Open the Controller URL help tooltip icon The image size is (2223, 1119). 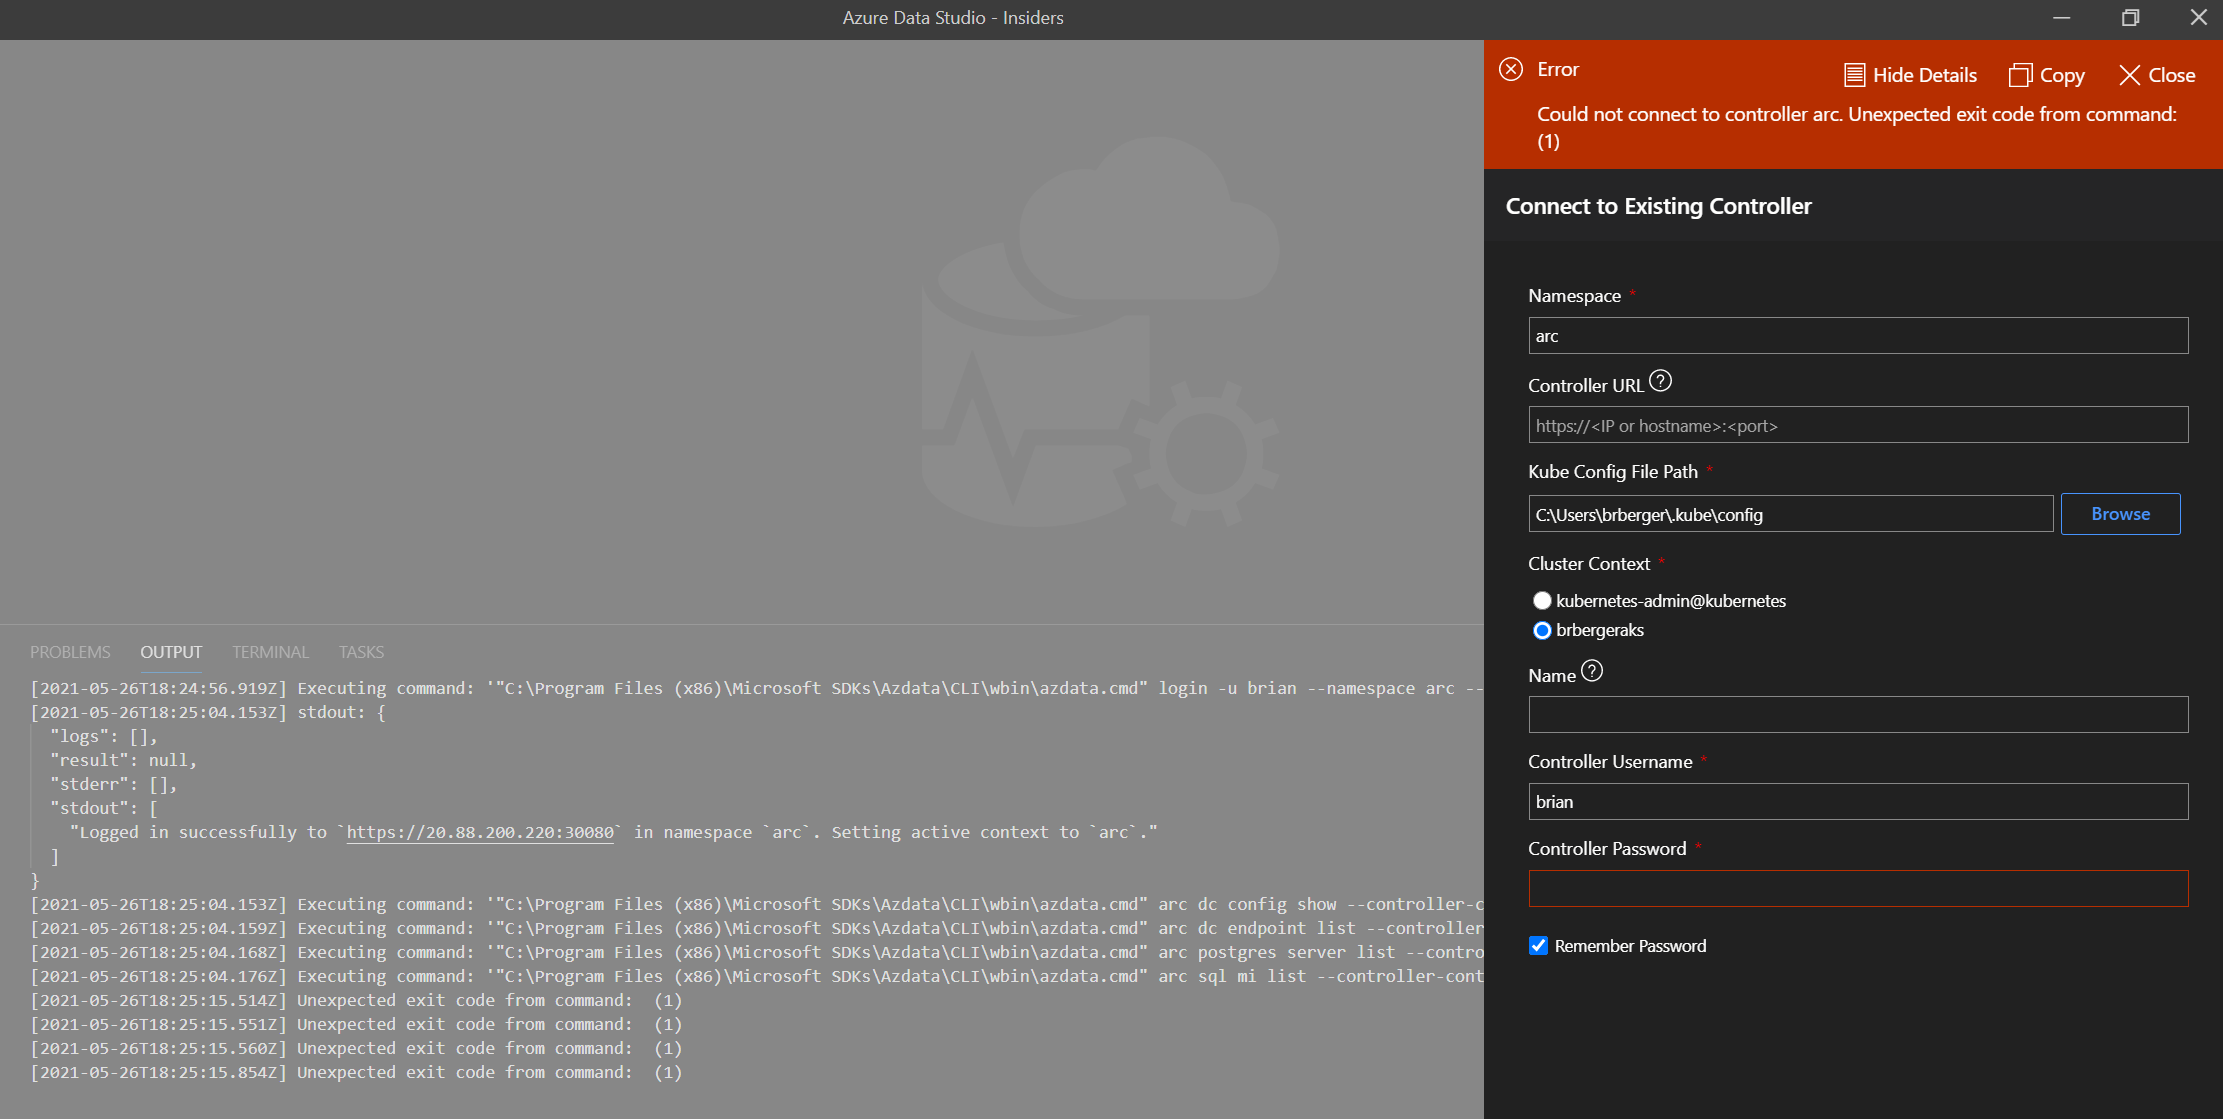point(1661,380)
